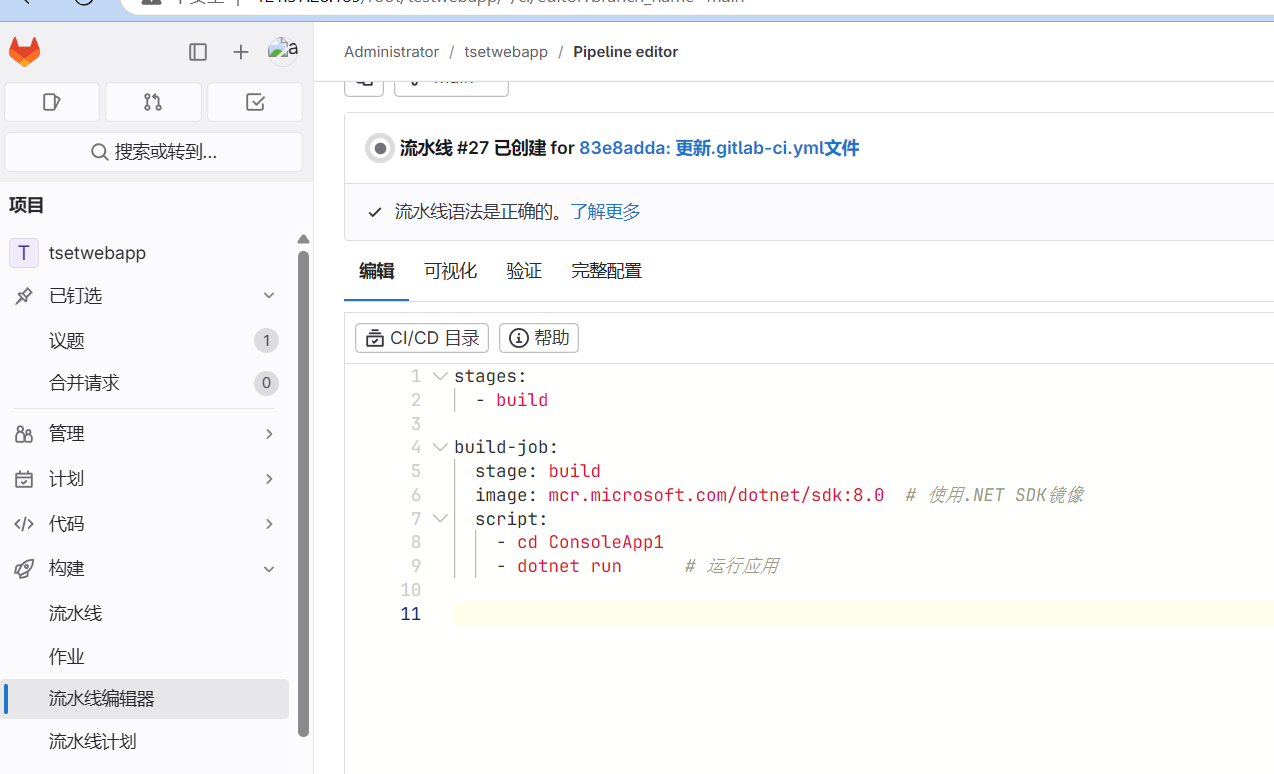Expand the 管理 submenu chevron

click(x=269, y=434)
